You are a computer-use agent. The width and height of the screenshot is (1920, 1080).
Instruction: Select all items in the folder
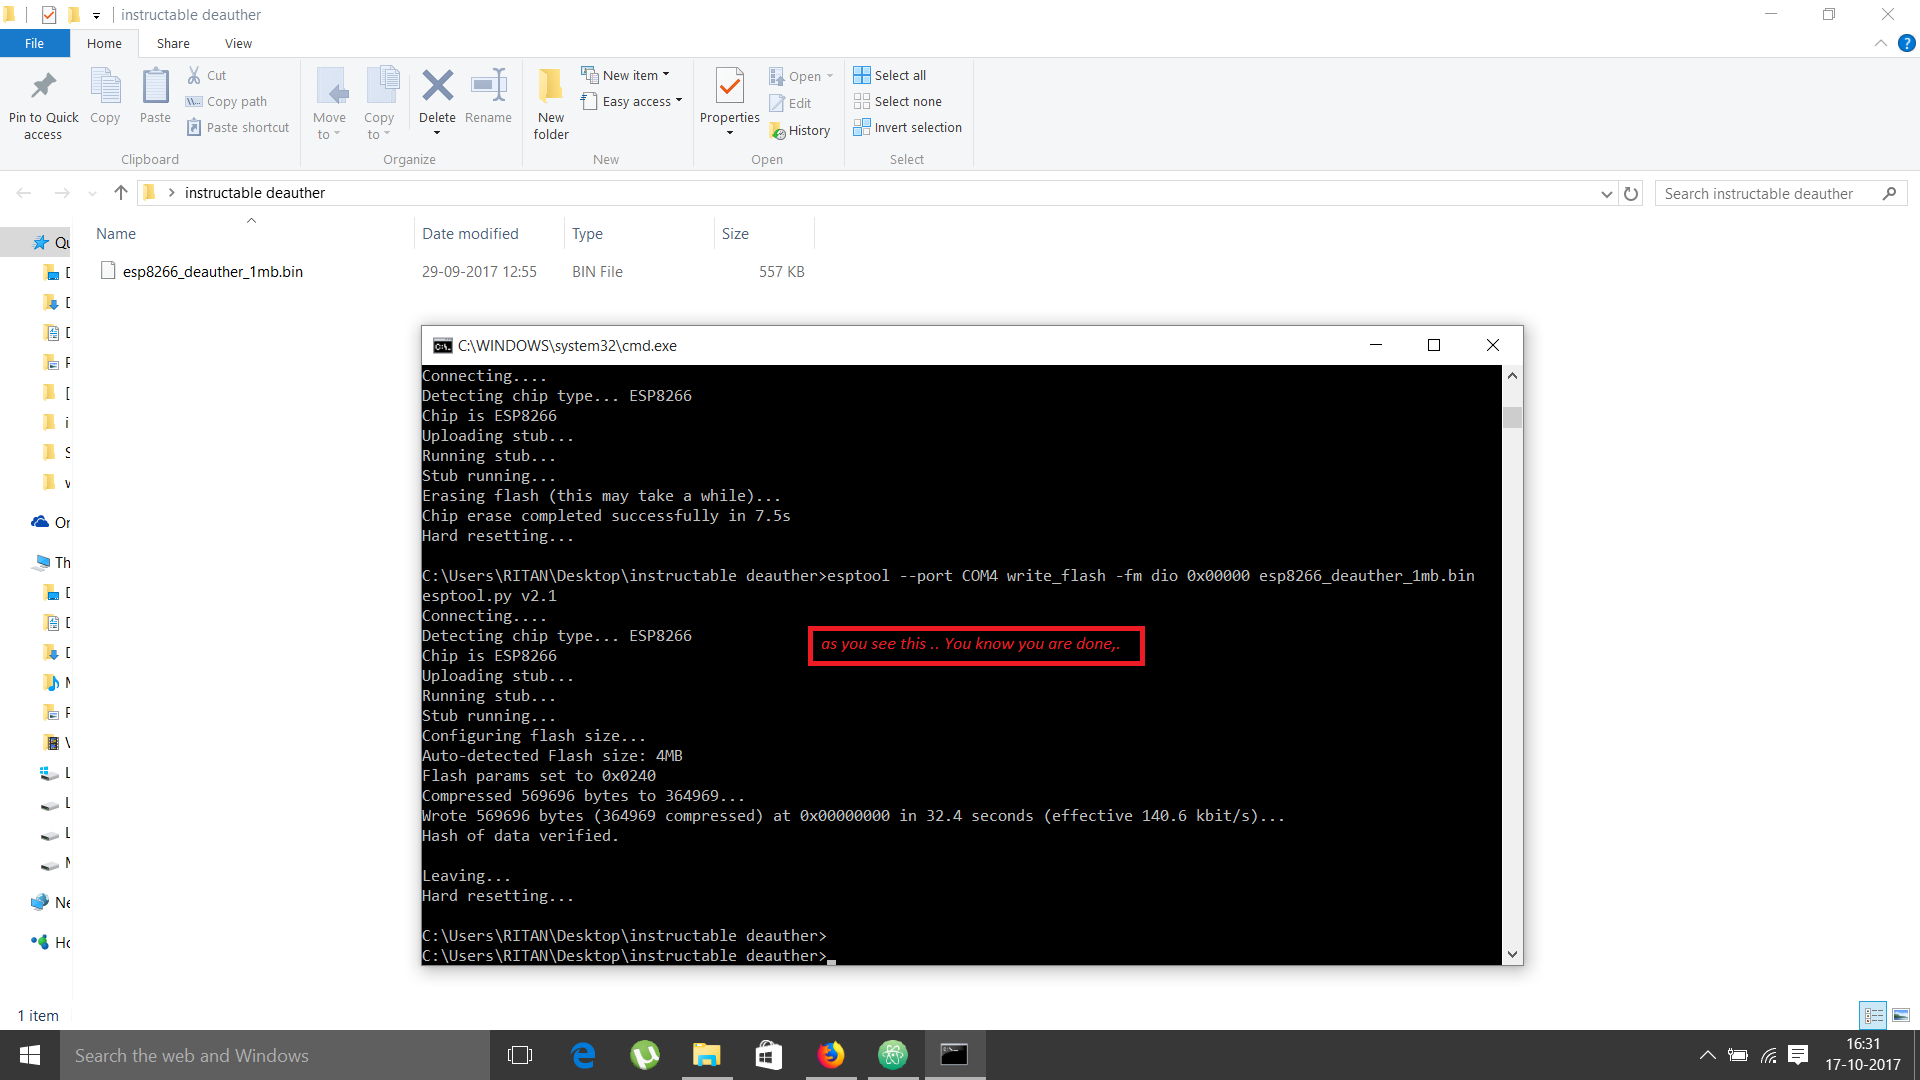coord(890,74)
